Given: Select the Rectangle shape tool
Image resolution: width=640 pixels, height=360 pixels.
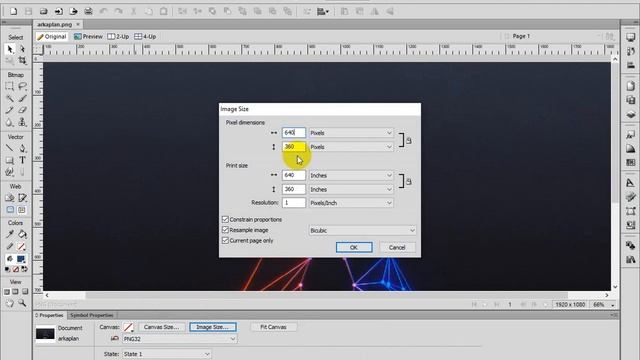Looking at the screenshot, I should tap(10, 160).
